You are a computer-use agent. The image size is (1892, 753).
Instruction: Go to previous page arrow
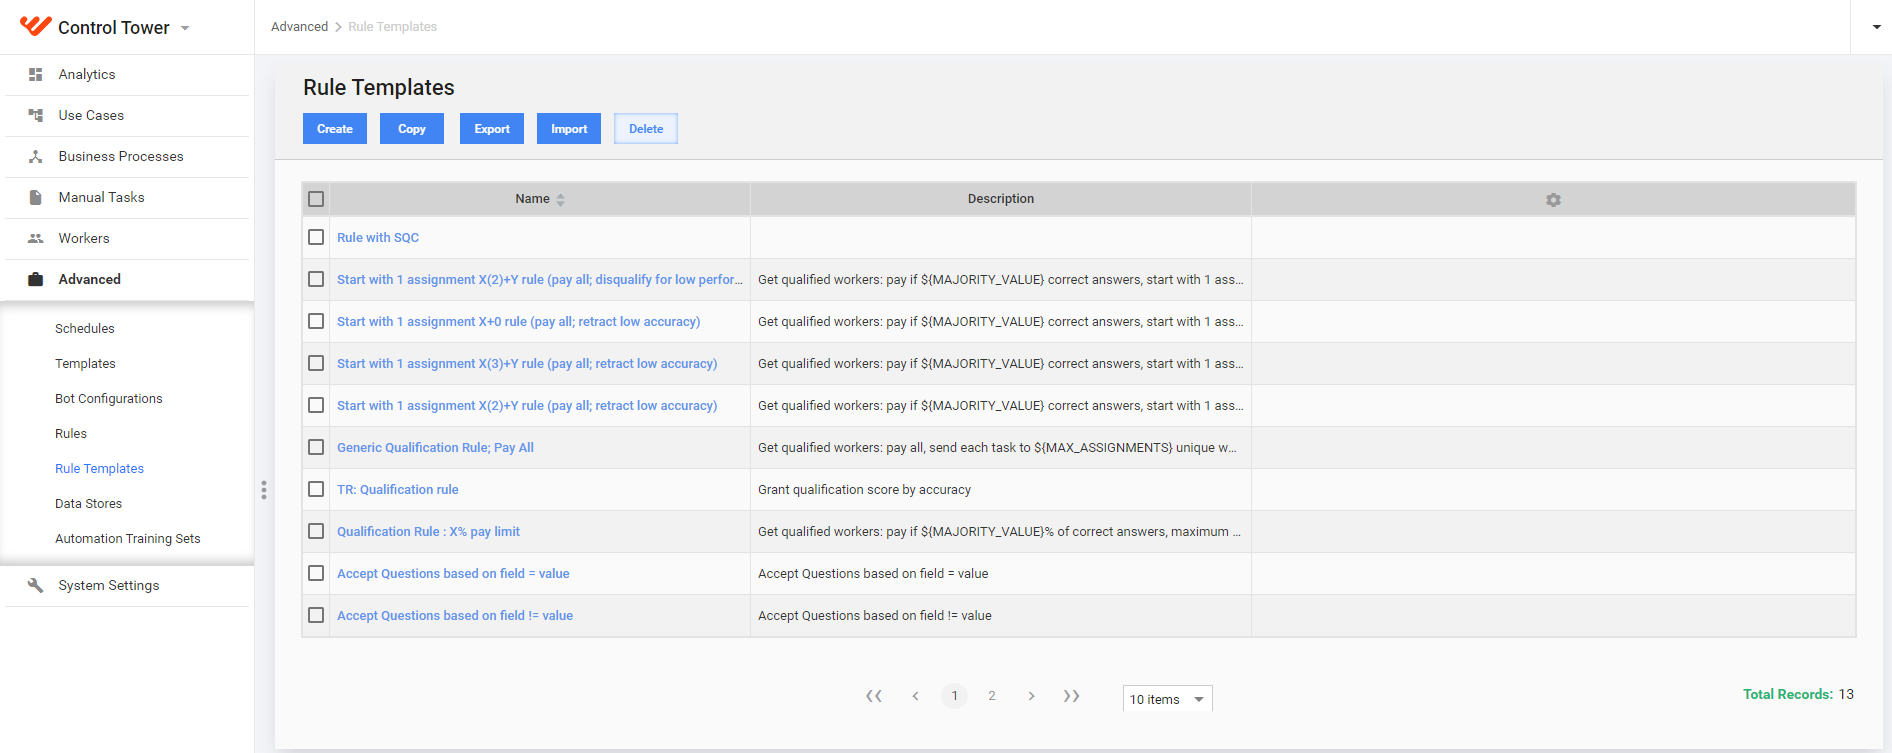pyautogui.click(x=915, y=696)
